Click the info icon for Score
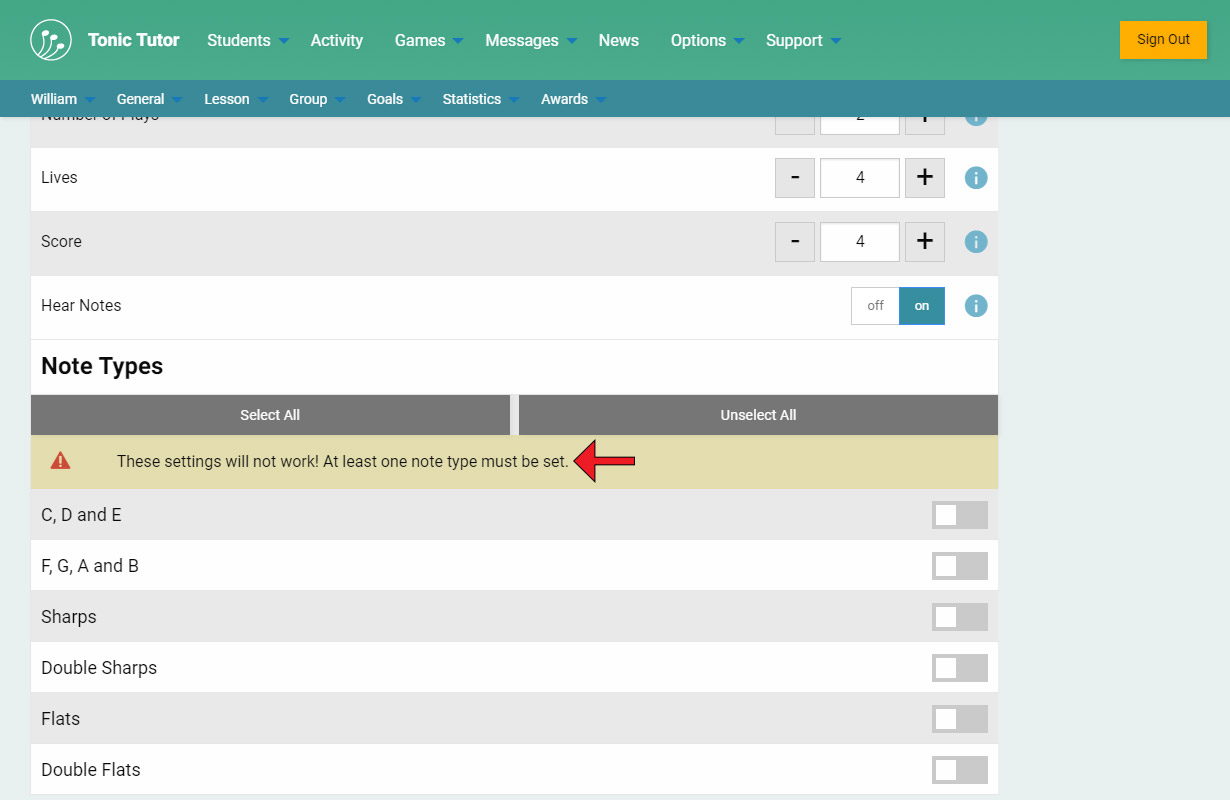Image resolution: width=1230 pixels, height=800 pixels. coord(975,242)
